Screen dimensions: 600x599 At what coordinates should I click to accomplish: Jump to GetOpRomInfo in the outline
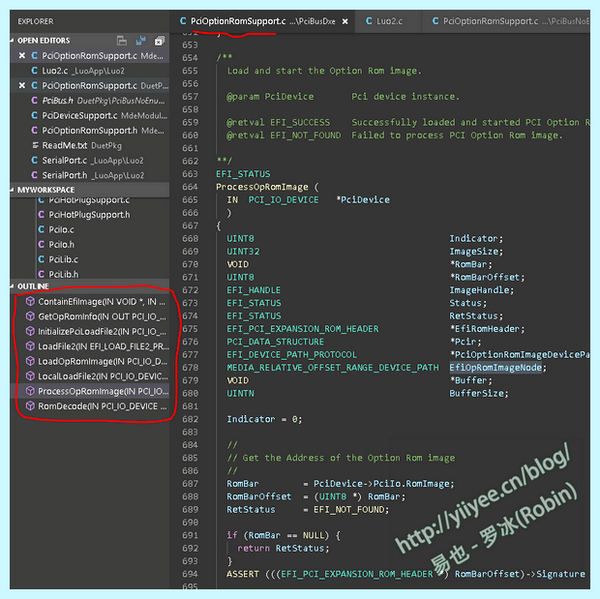[x=90, y=316]
